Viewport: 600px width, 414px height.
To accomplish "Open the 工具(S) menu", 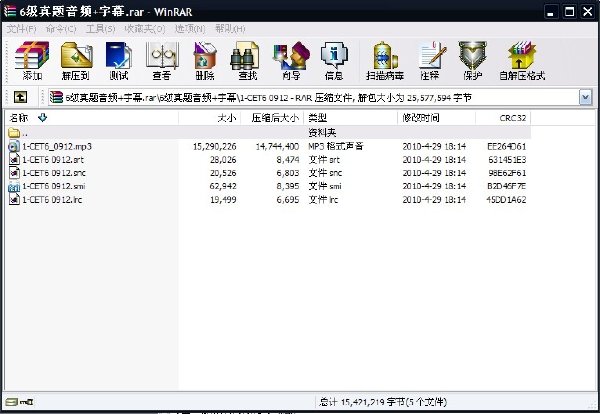I will pos(100,29).
